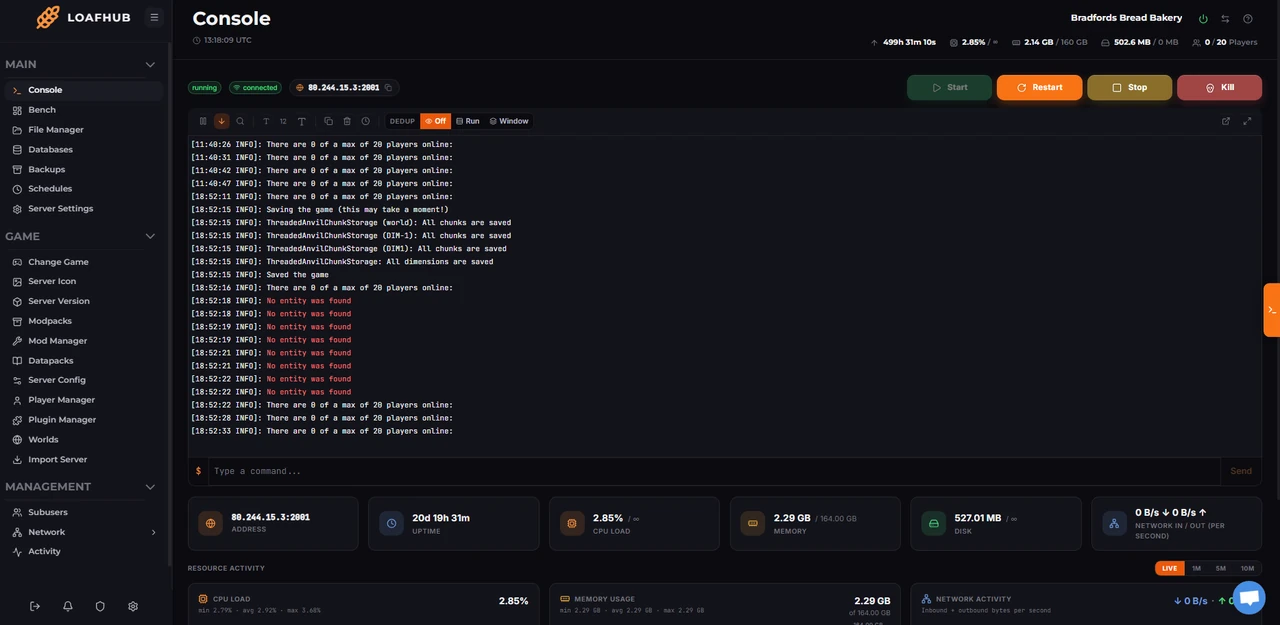
Task: Open the live chat bubble widget
Action: pos(1249,598)
